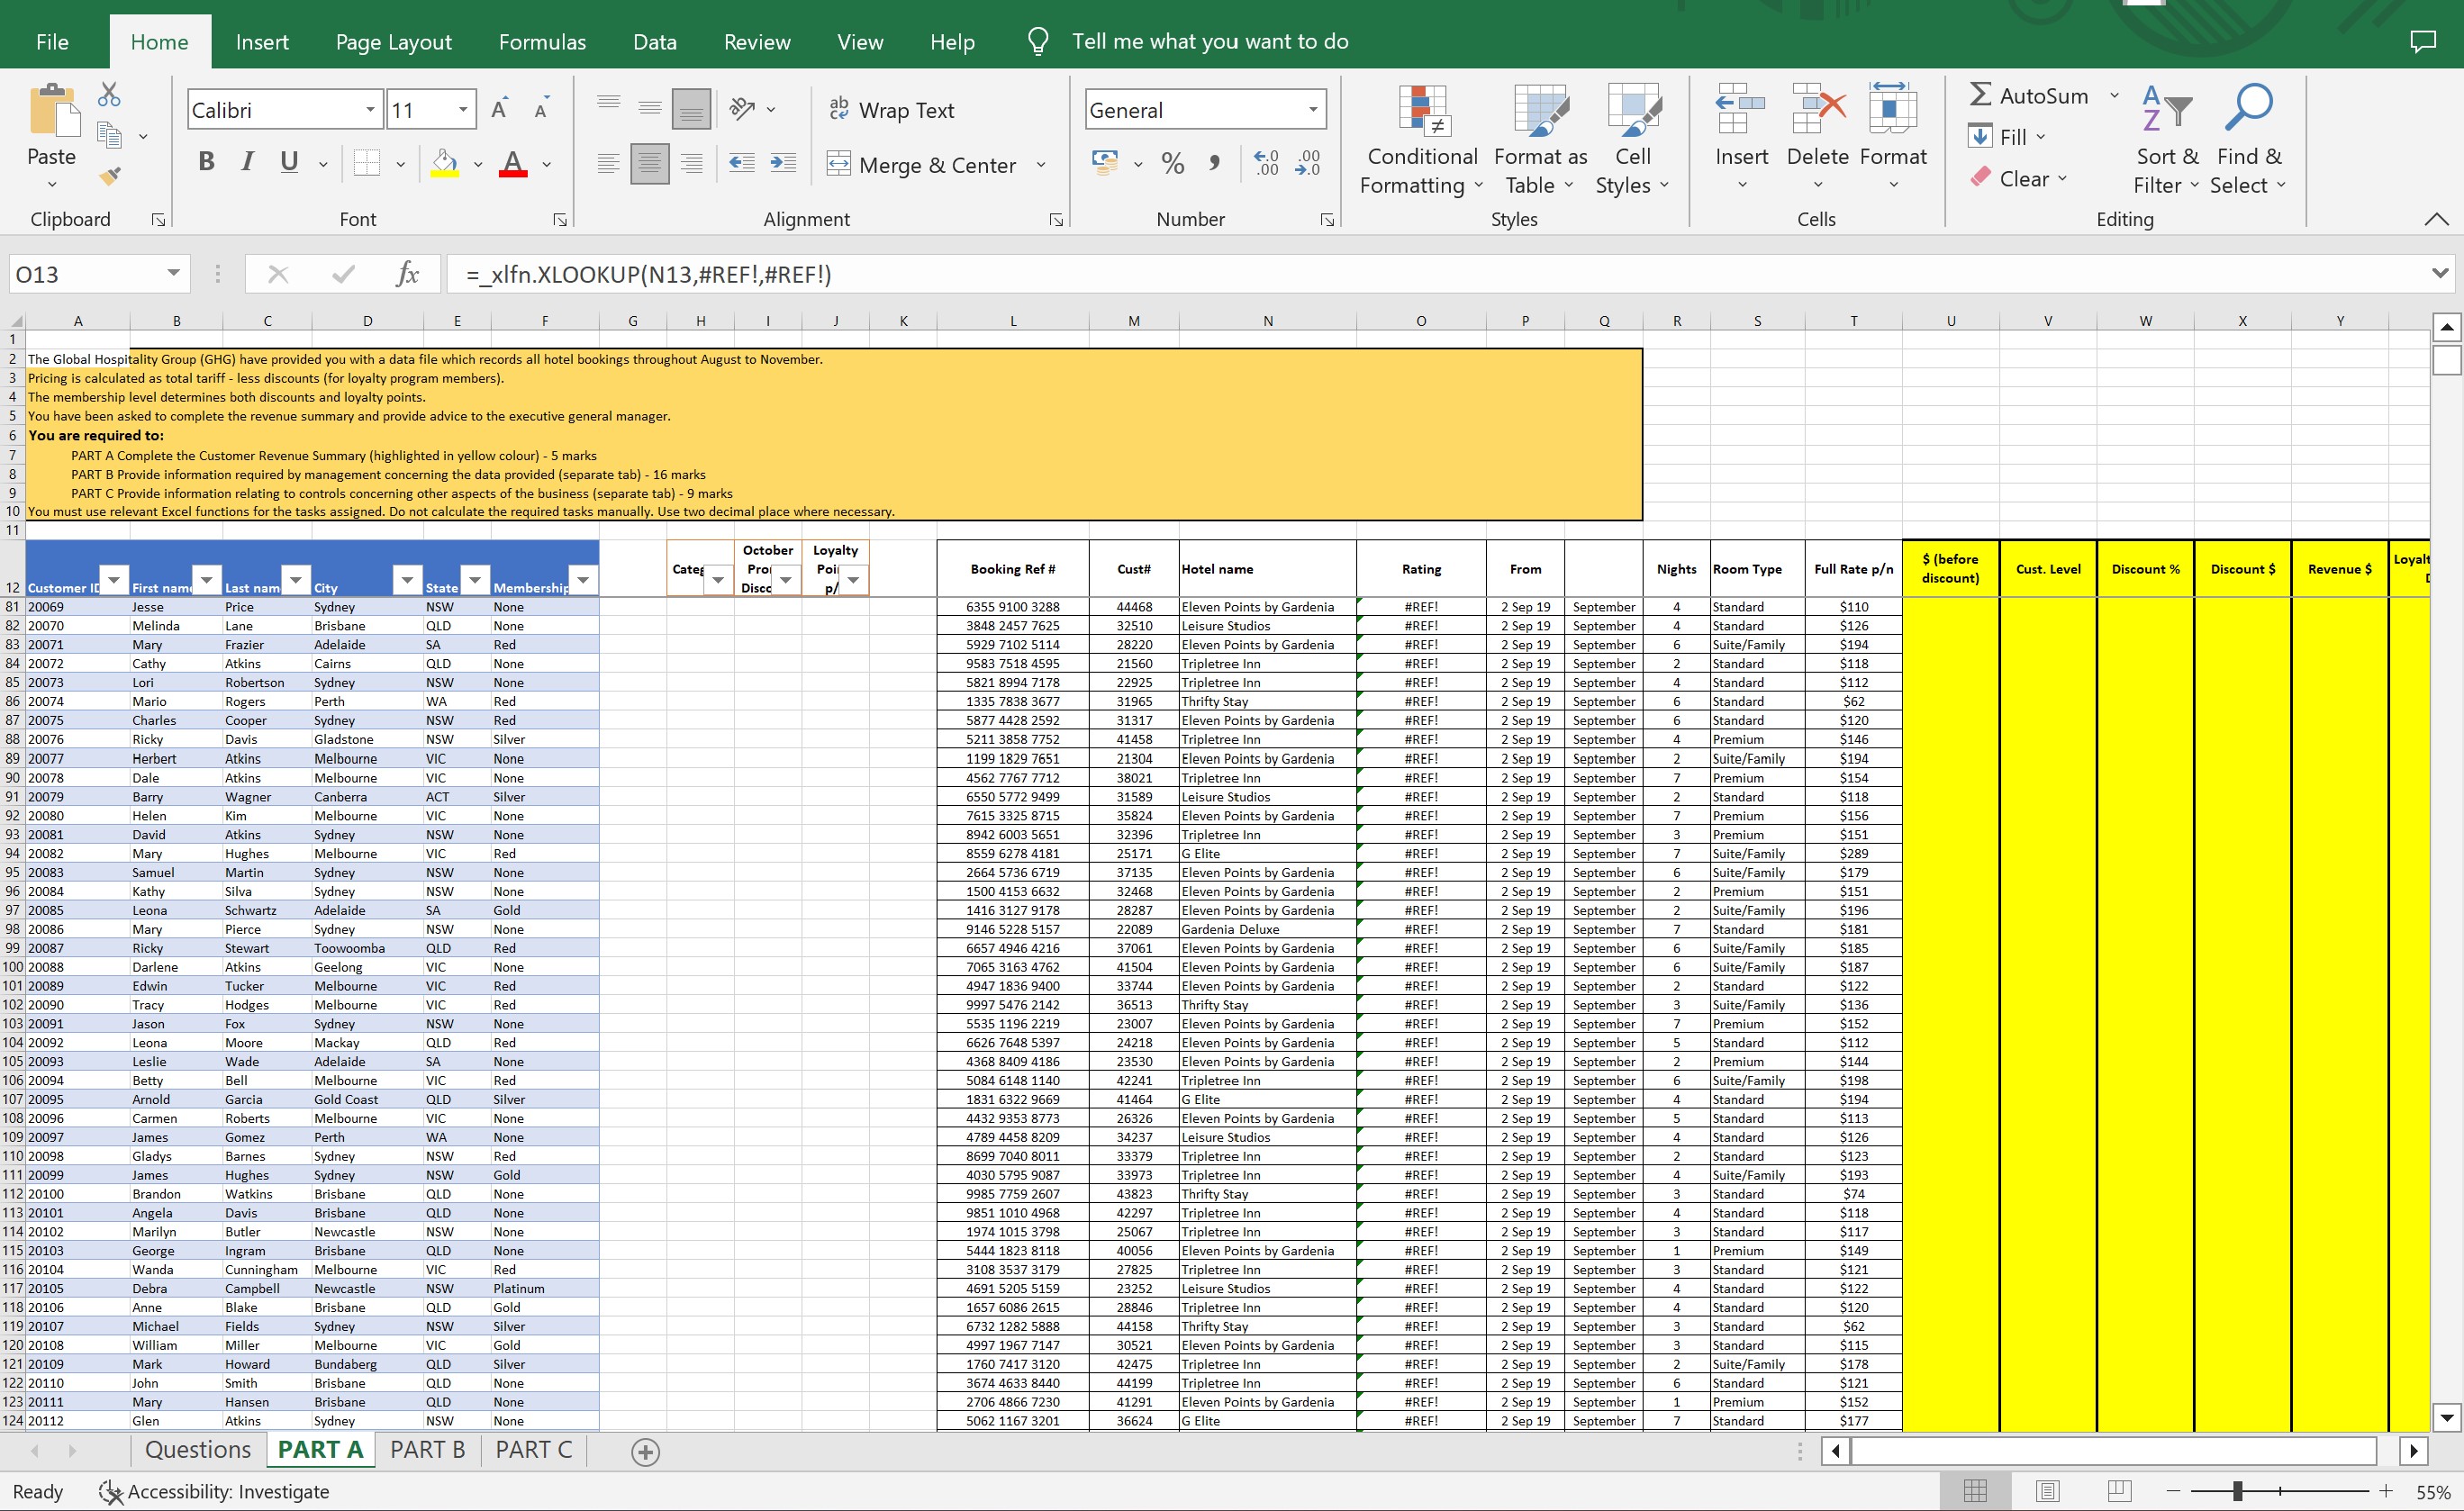
Task: Open the General number format dropdown
Action: pos(1313,109)
